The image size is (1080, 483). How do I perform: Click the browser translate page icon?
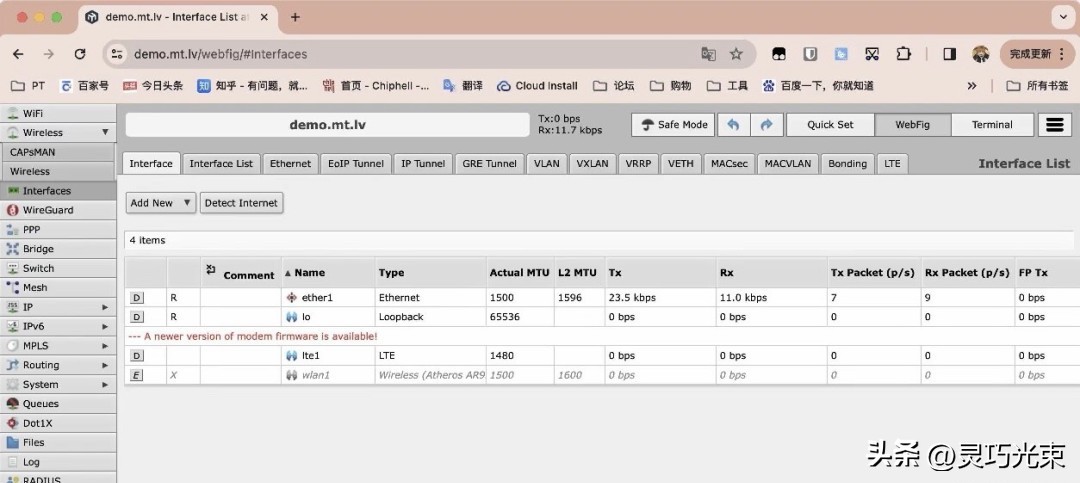click(708, 54)
